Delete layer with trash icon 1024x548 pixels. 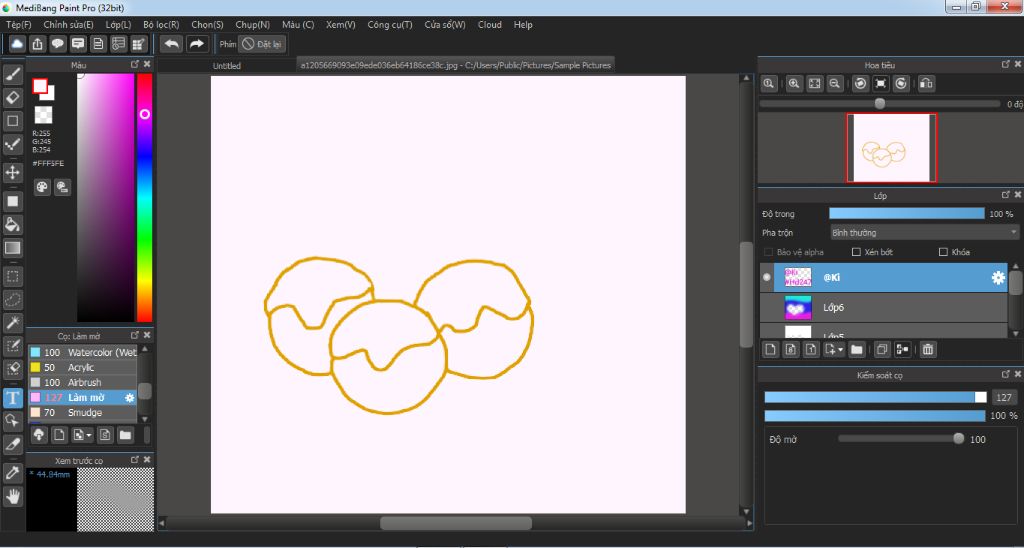[x=928, y=350]
